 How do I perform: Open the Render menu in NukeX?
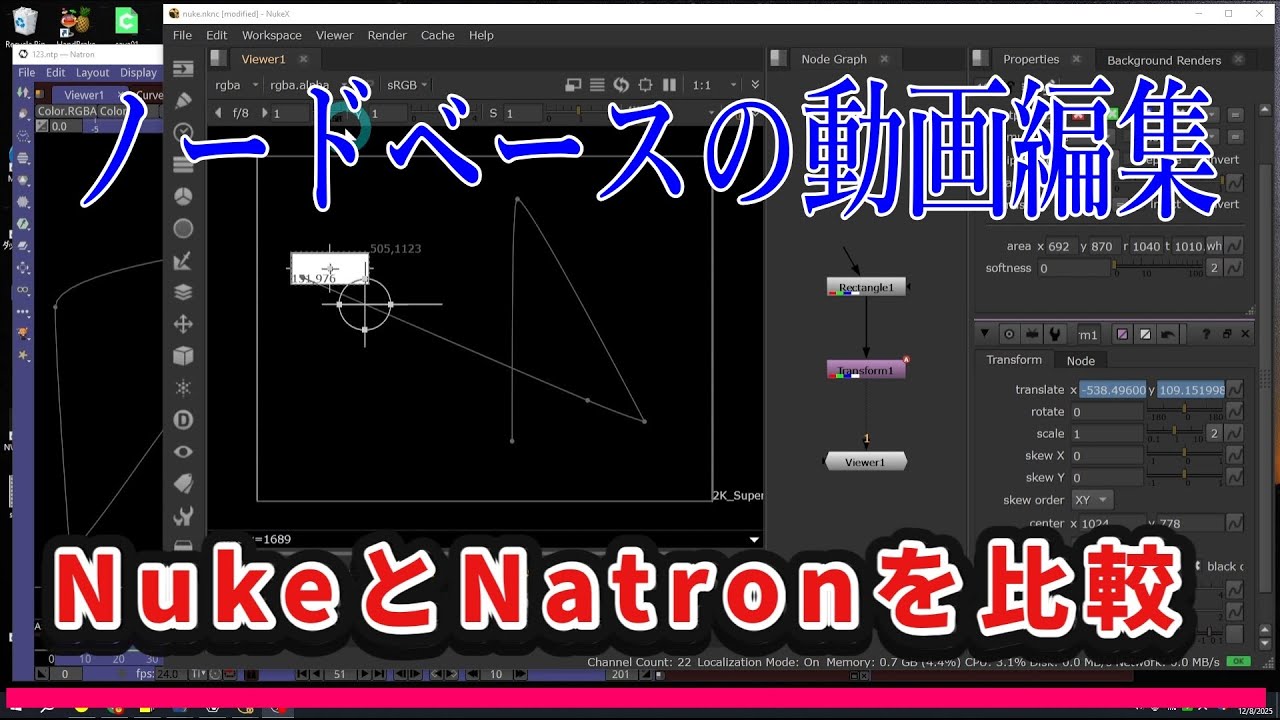pyautogui.click(x=387, y=35)
